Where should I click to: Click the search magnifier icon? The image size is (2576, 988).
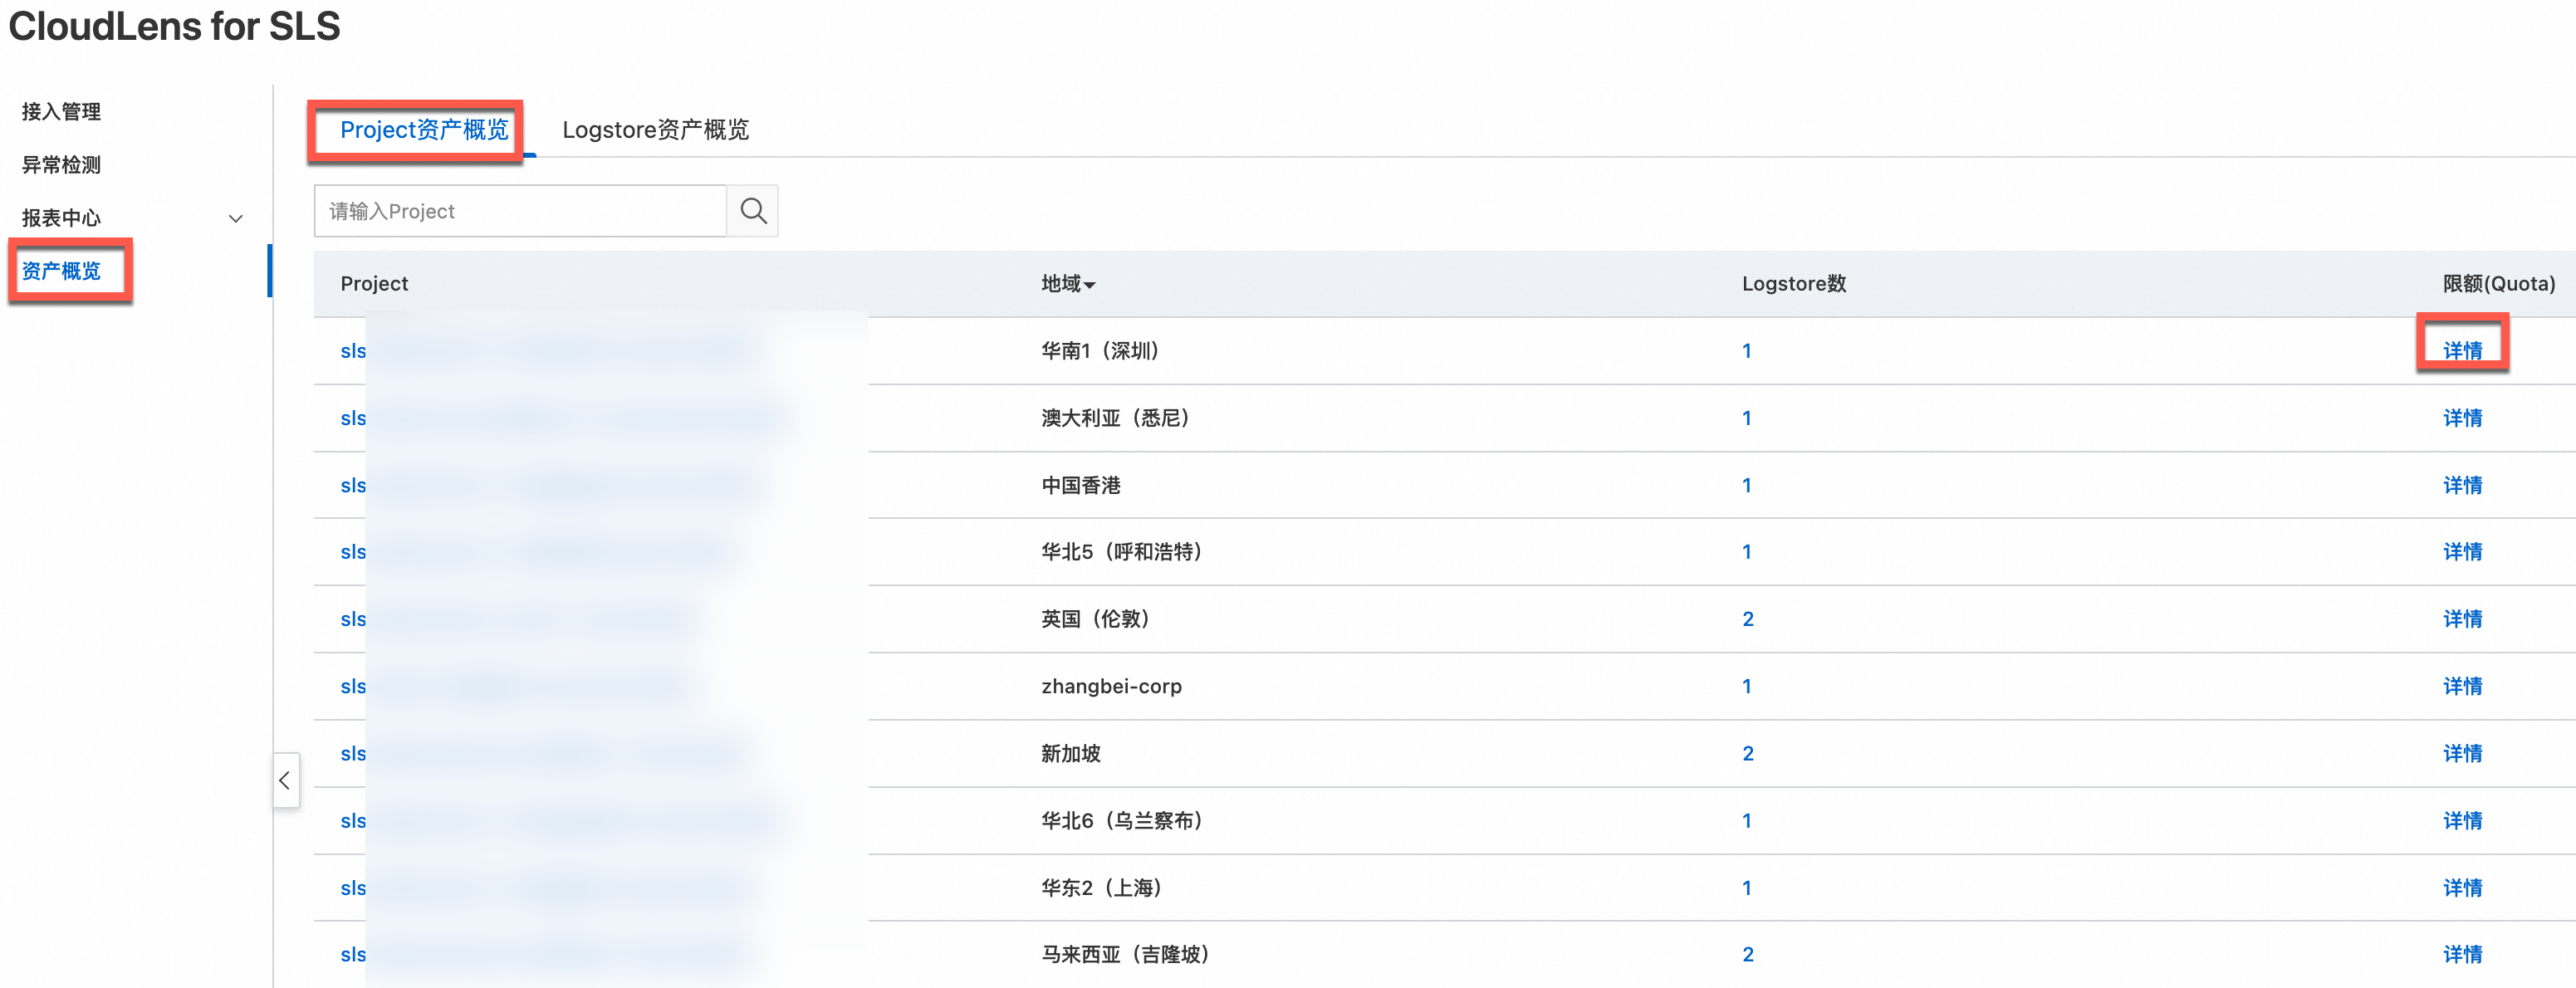(753, 211)
